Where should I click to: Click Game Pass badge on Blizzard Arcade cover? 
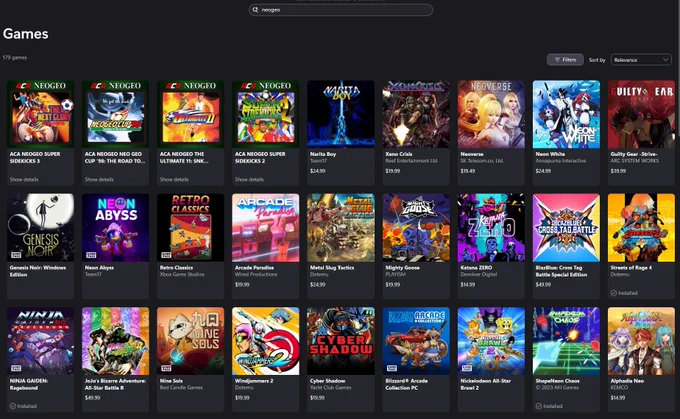coord(392,368)
